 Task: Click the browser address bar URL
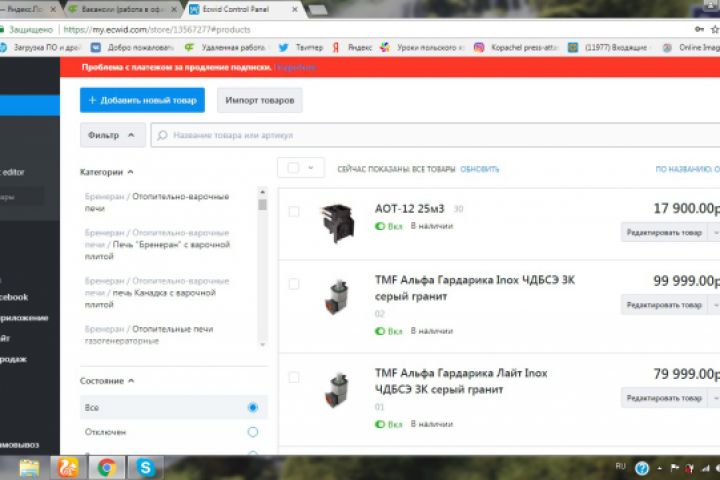[x=157, y=30]
